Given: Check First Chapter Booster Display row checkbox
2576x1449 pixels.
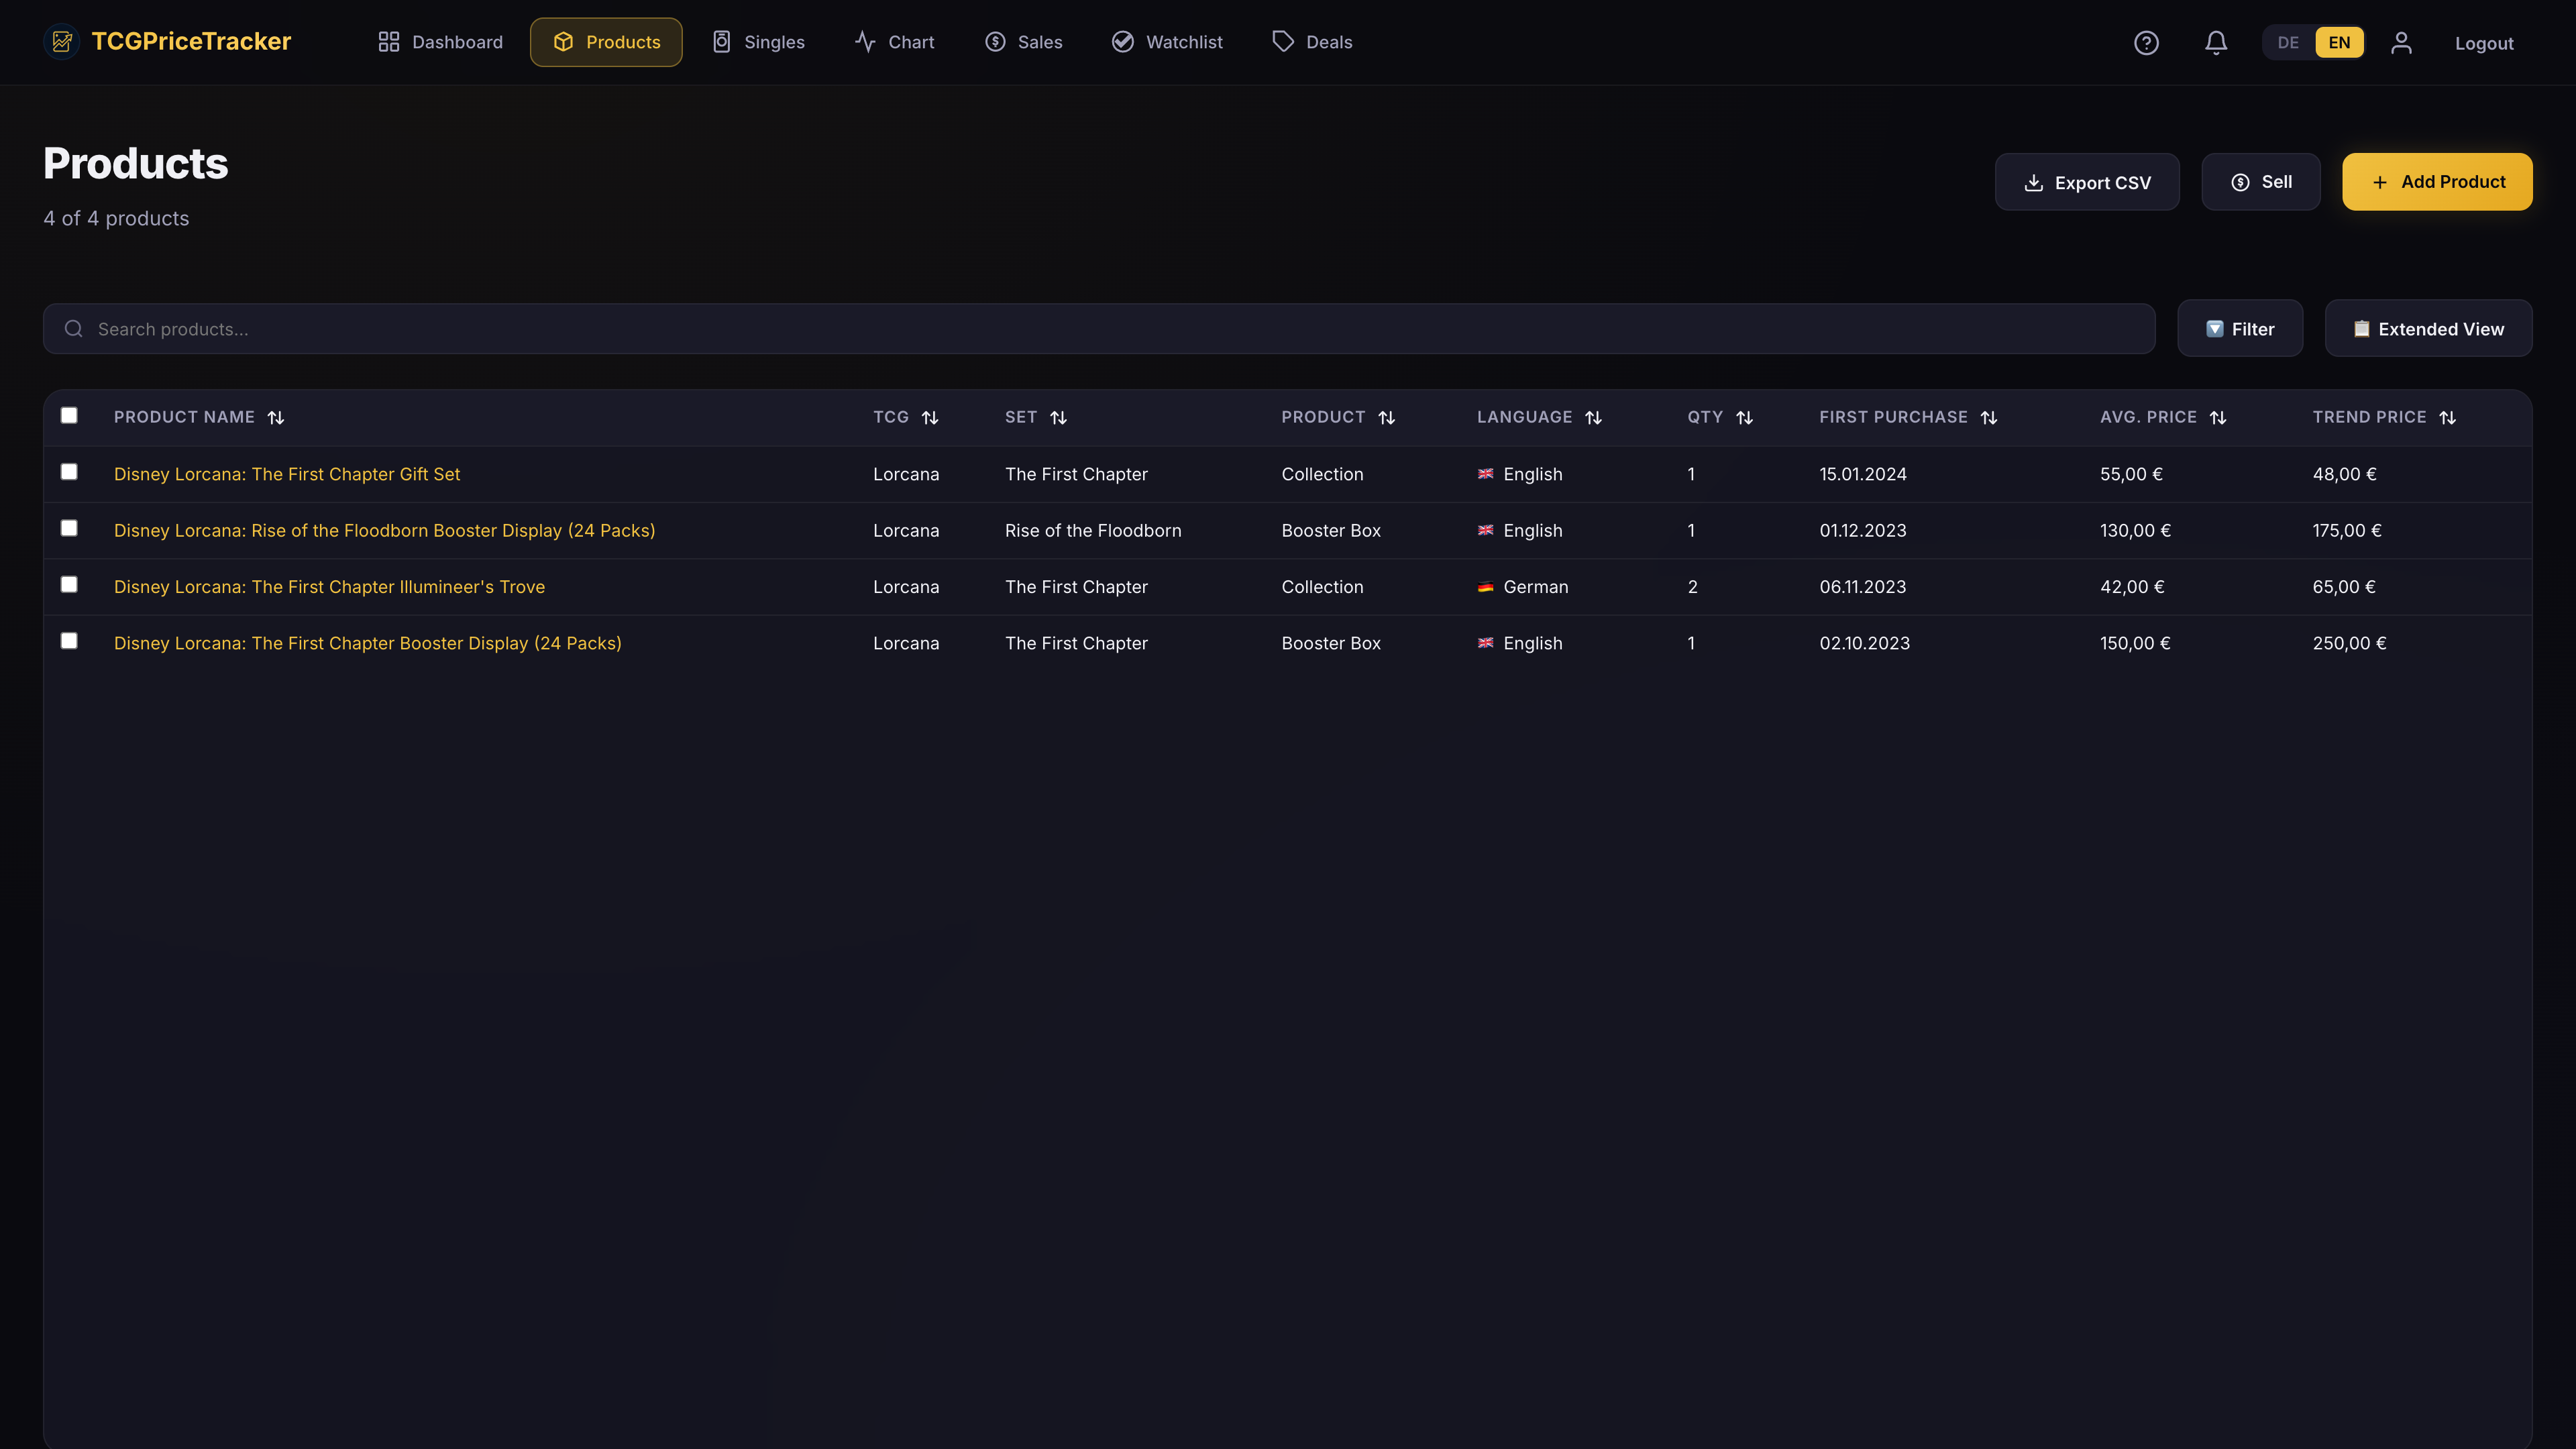Looking at the screenshot, I should (x=69, y=641).
